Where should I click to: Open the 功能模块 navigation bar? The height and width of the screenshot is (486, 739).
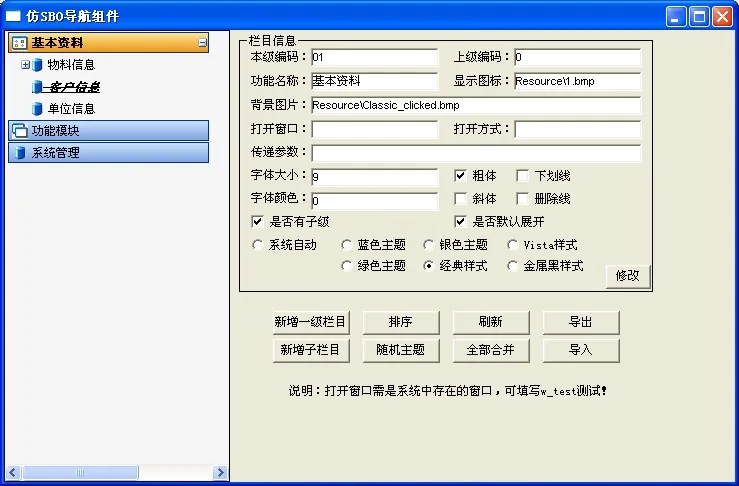click(108, 131)
